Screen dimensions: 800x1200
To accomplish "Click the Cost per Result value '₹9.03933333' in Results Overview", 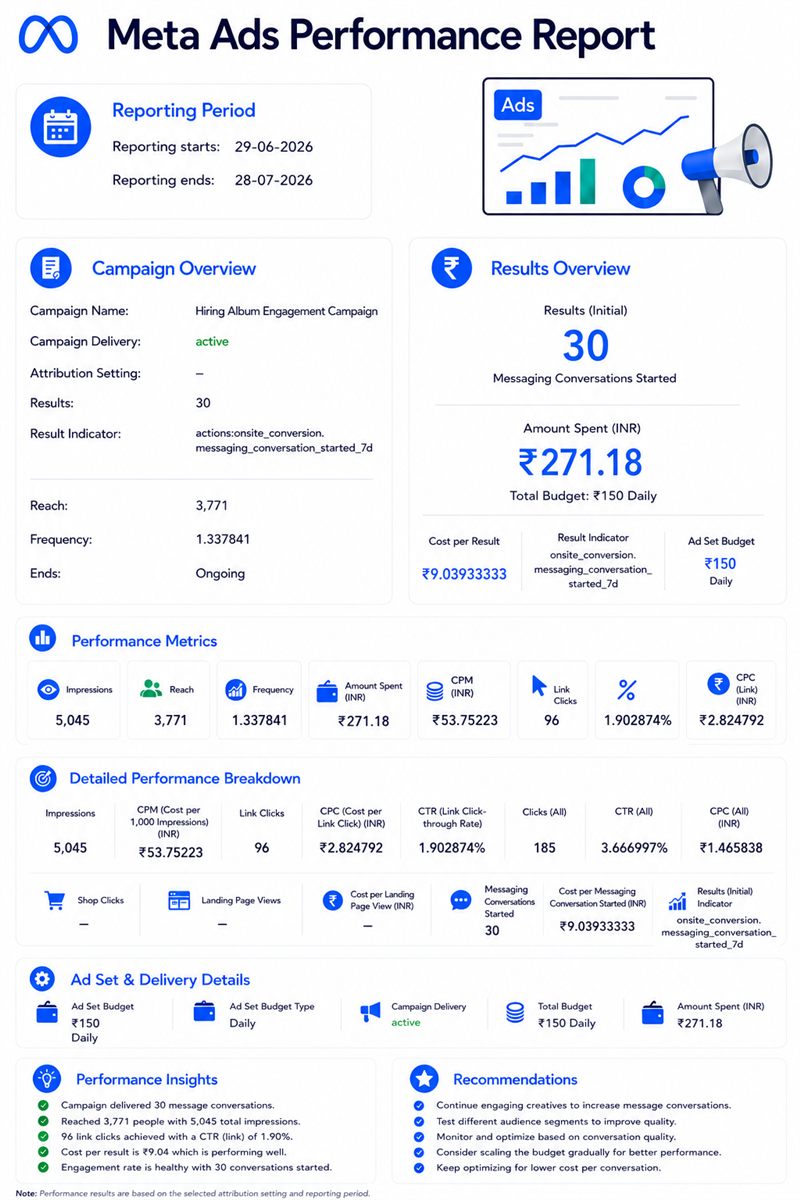I will pyautogui.click(x=464, y=574).
